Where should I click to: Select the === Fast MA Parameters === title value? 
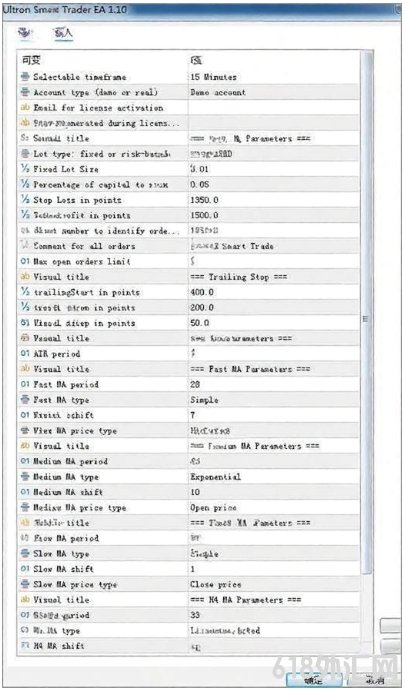[250, 369]
